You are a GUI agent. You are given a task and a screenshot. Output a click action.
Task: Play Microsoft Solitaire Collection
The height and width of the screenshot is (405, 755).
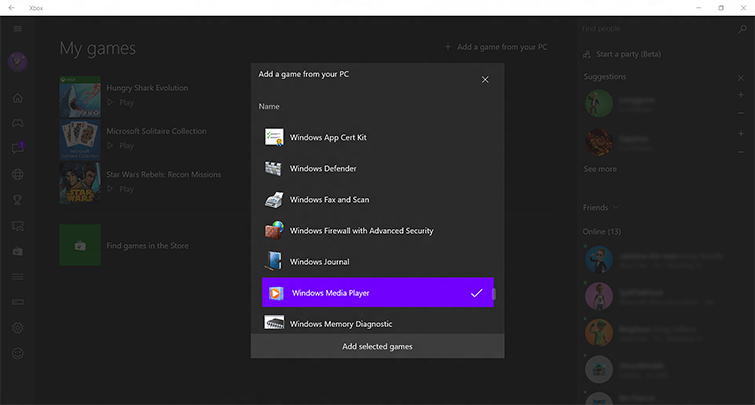(x=120, y=146)
